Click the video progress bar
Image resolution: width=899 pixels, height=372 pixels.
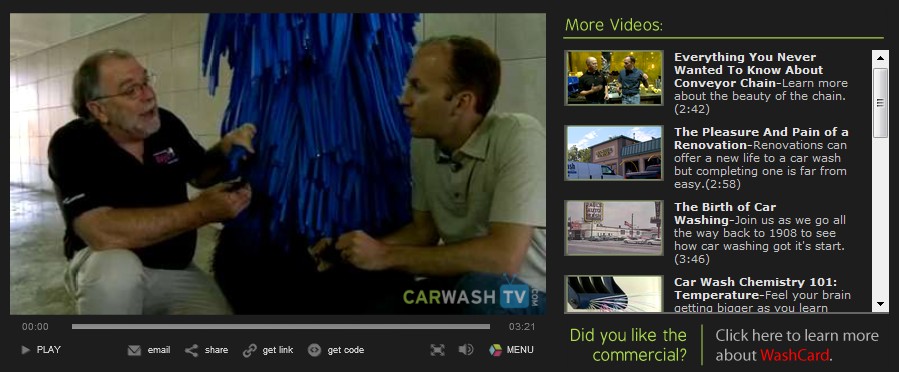(281, 327)
